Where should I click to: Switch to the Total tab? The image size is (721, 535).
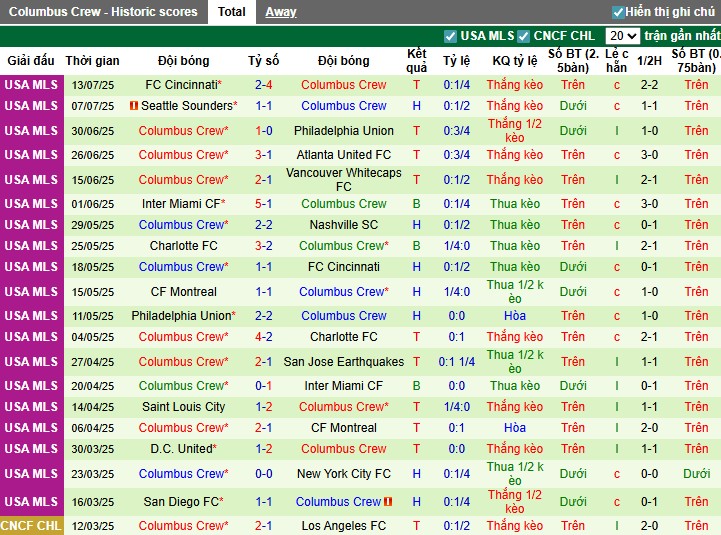[231, 12]
